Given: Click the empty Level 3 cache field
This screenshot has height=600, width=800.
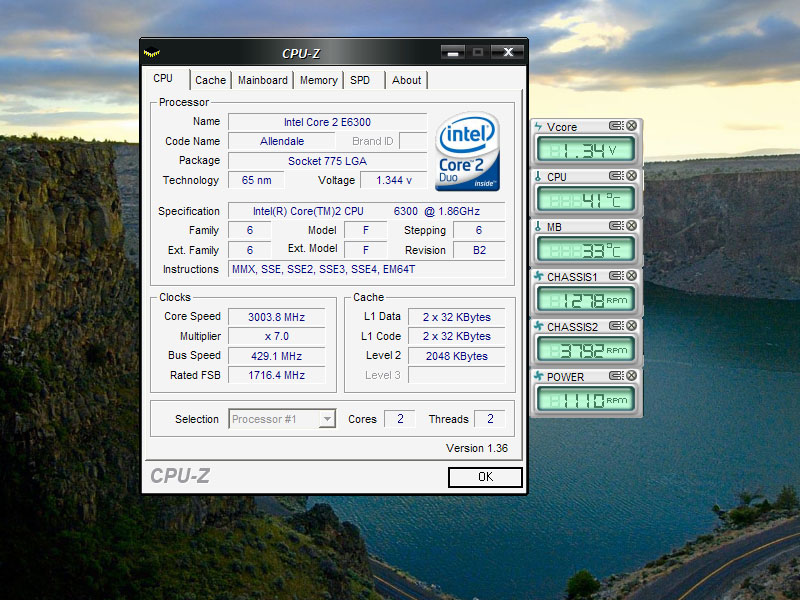Looking at the screenshot, I should tap(457, 375).
